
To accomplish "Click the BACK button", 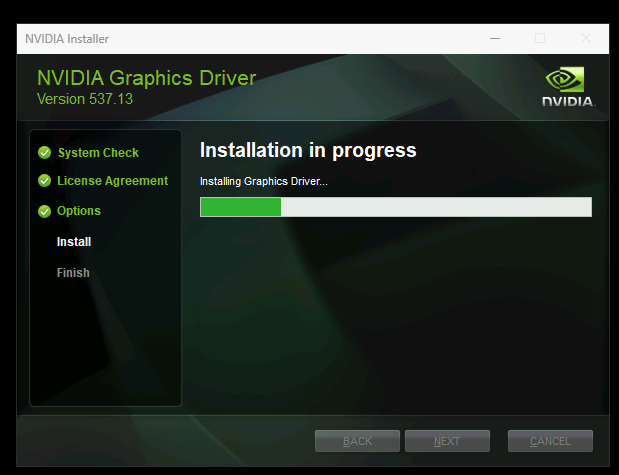I will pos(357,441).
